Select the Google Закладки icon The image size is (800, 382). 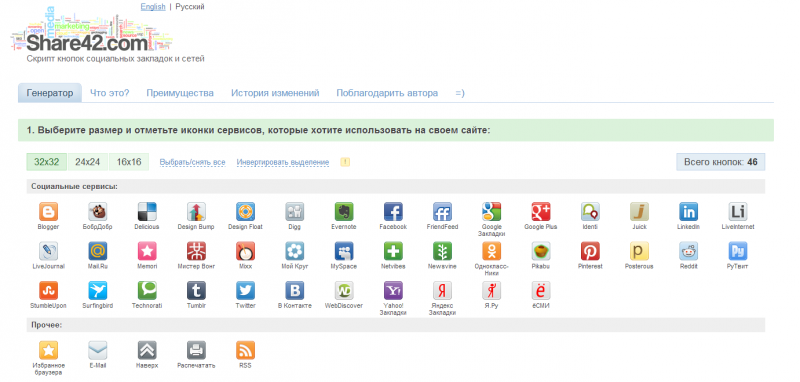(491, 211)
